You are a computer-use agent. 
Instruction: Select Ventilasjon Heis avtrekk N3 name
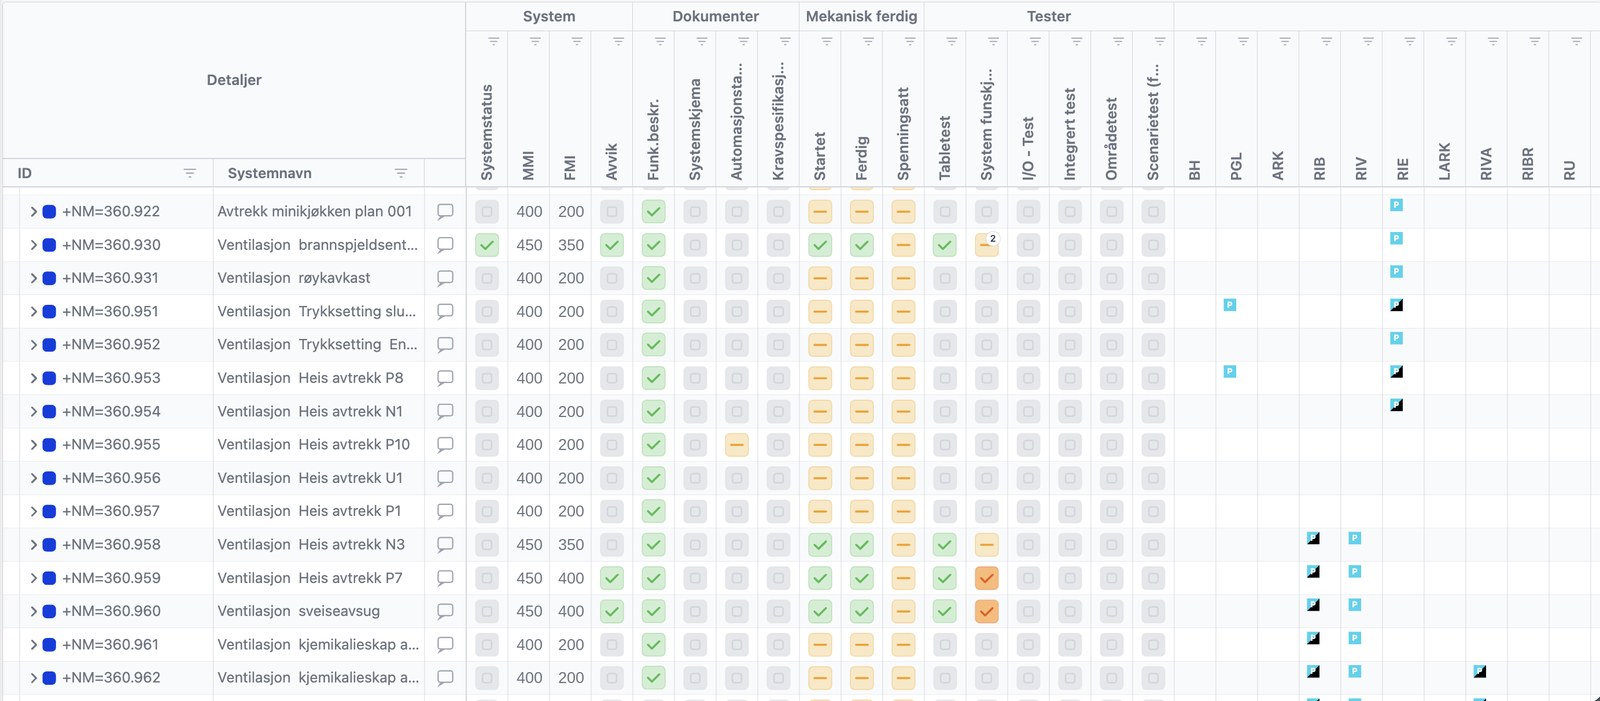(311, 544)
